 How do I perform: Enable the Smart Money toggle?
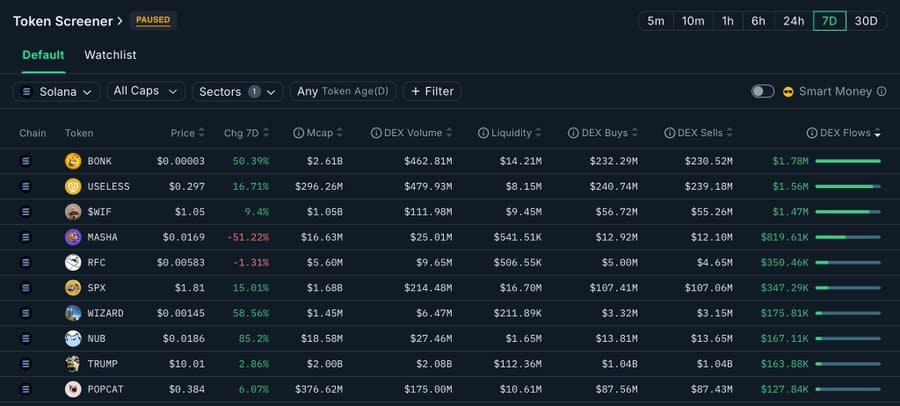tap(763, 91)
